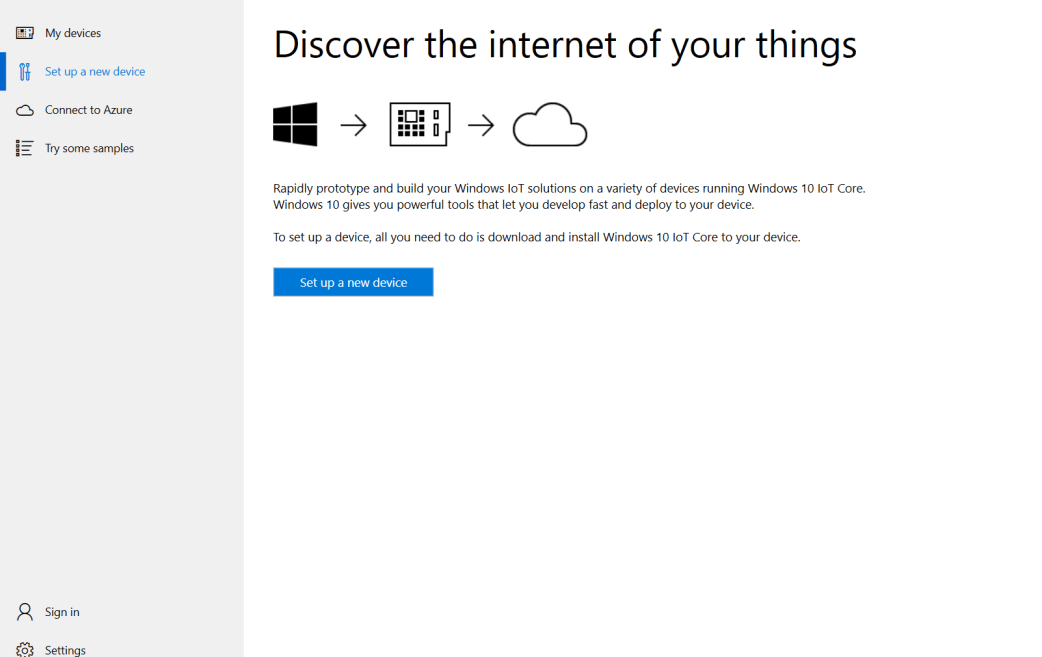The height and width of the screenshot is (657, 1042).
Task: Click the Windows logo in the diagram
Action: click(294, 123)
